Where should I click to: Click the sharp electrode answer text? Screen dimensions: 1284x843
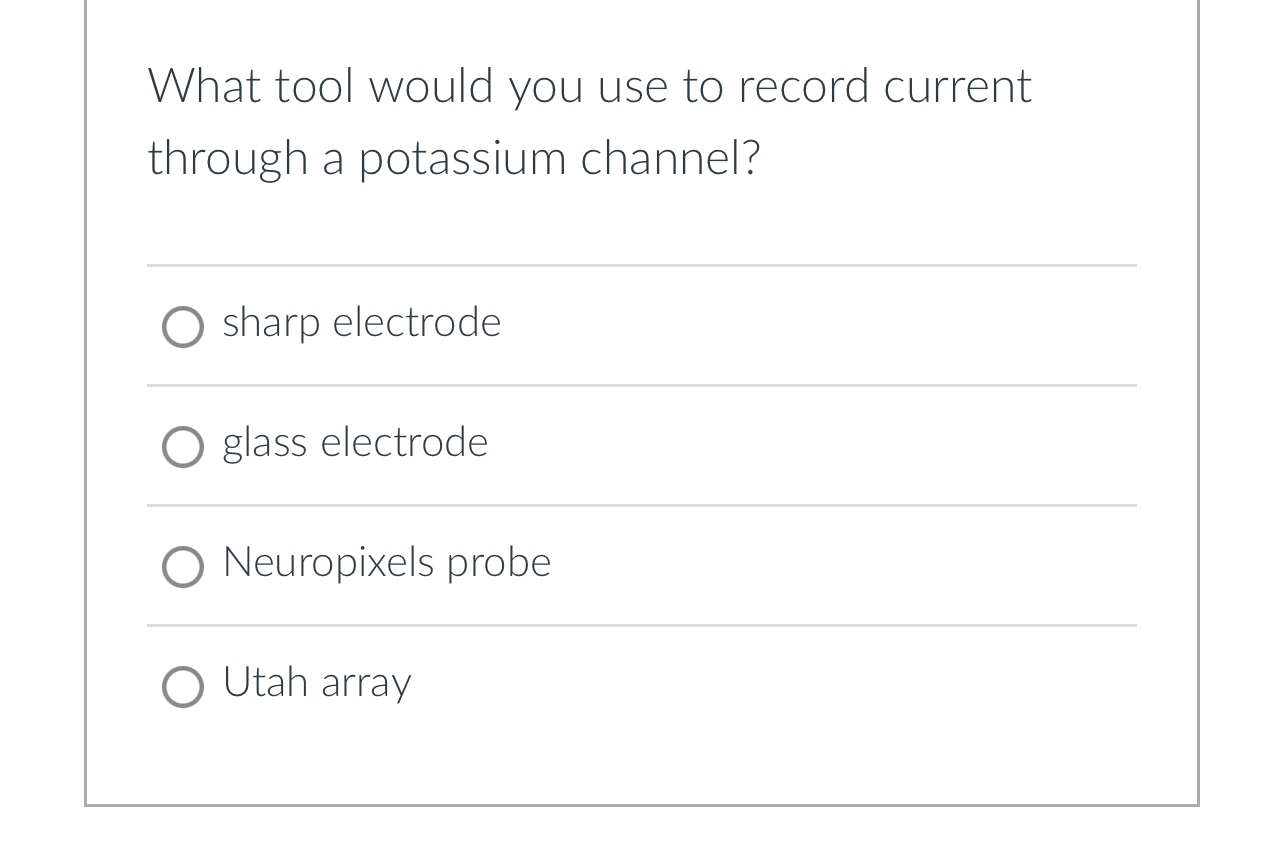tap(361, 324)
